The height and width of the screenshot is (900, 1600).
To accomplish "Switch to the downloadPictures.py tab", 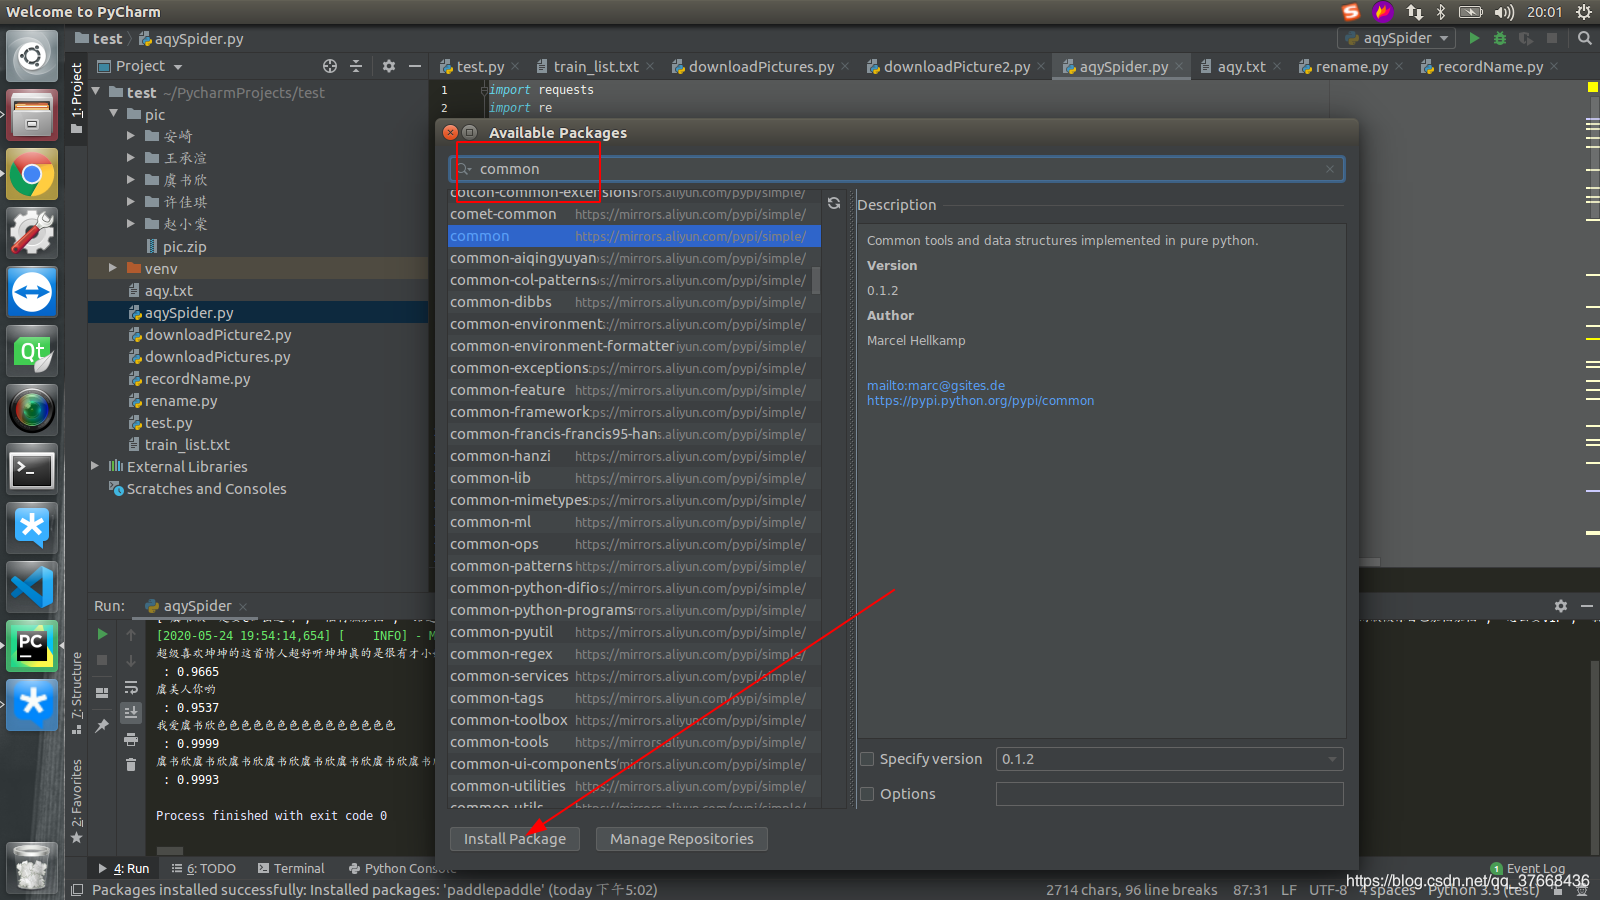I will (x=760, y=67).
